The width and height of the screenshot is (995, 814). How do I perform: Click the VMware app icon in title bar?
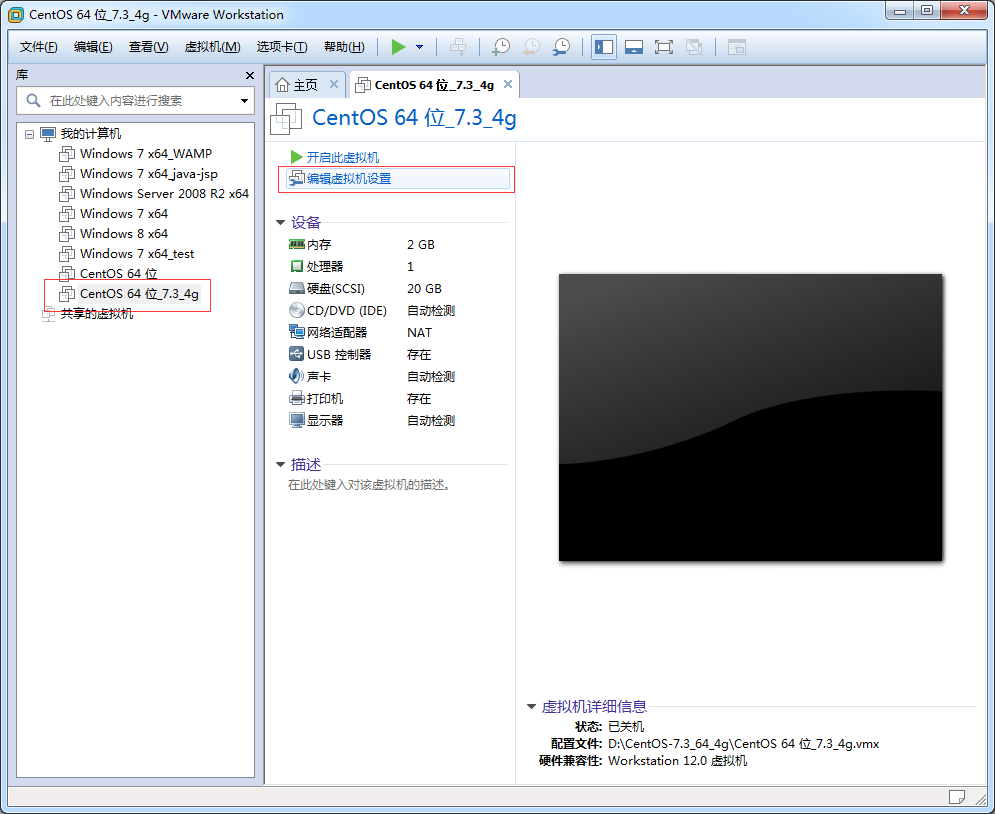coord(15,15)
